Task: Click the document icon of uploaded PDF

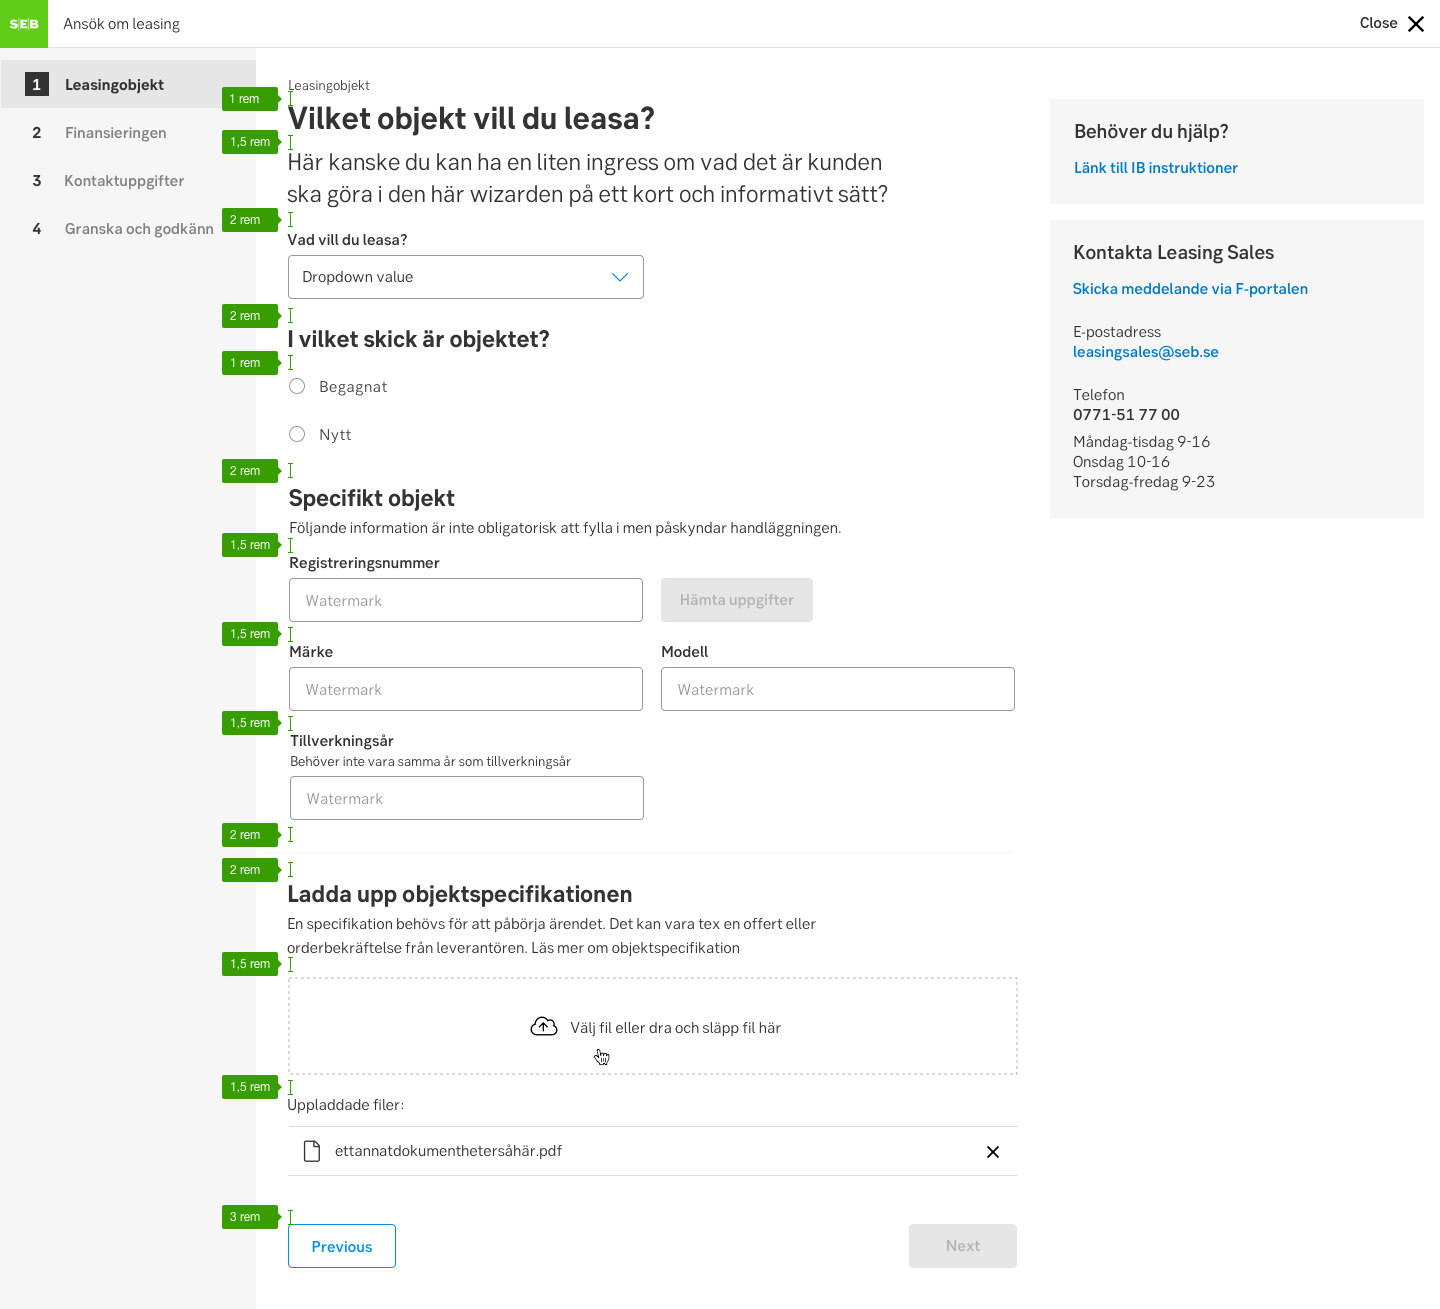Action: click(312, 1151)
